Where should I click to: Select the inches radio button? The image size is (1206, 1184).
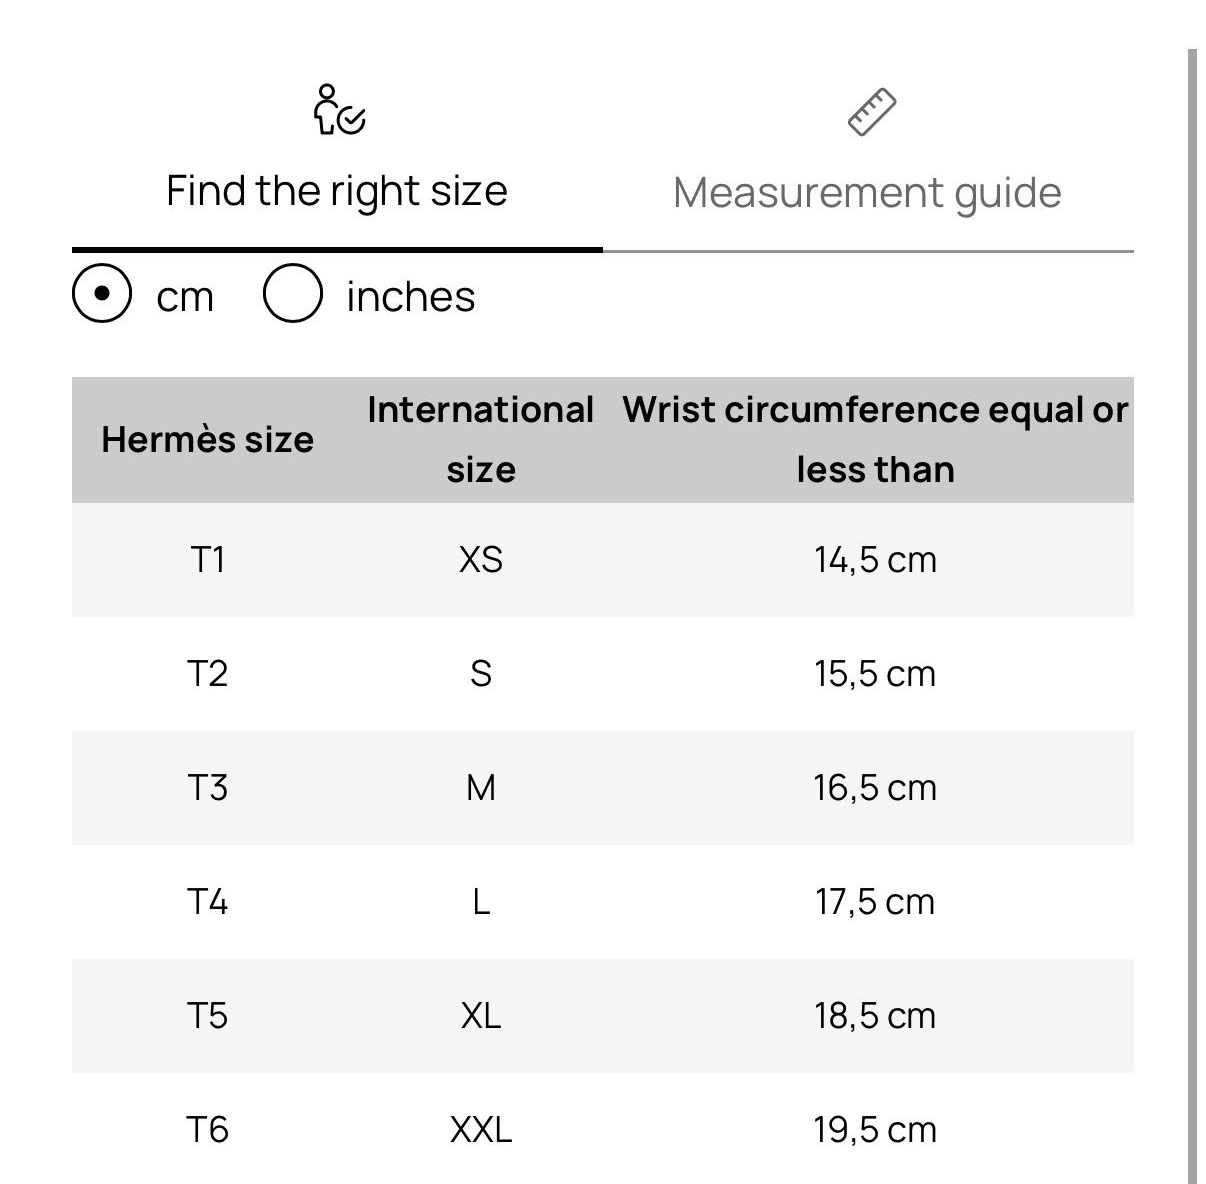292,294
